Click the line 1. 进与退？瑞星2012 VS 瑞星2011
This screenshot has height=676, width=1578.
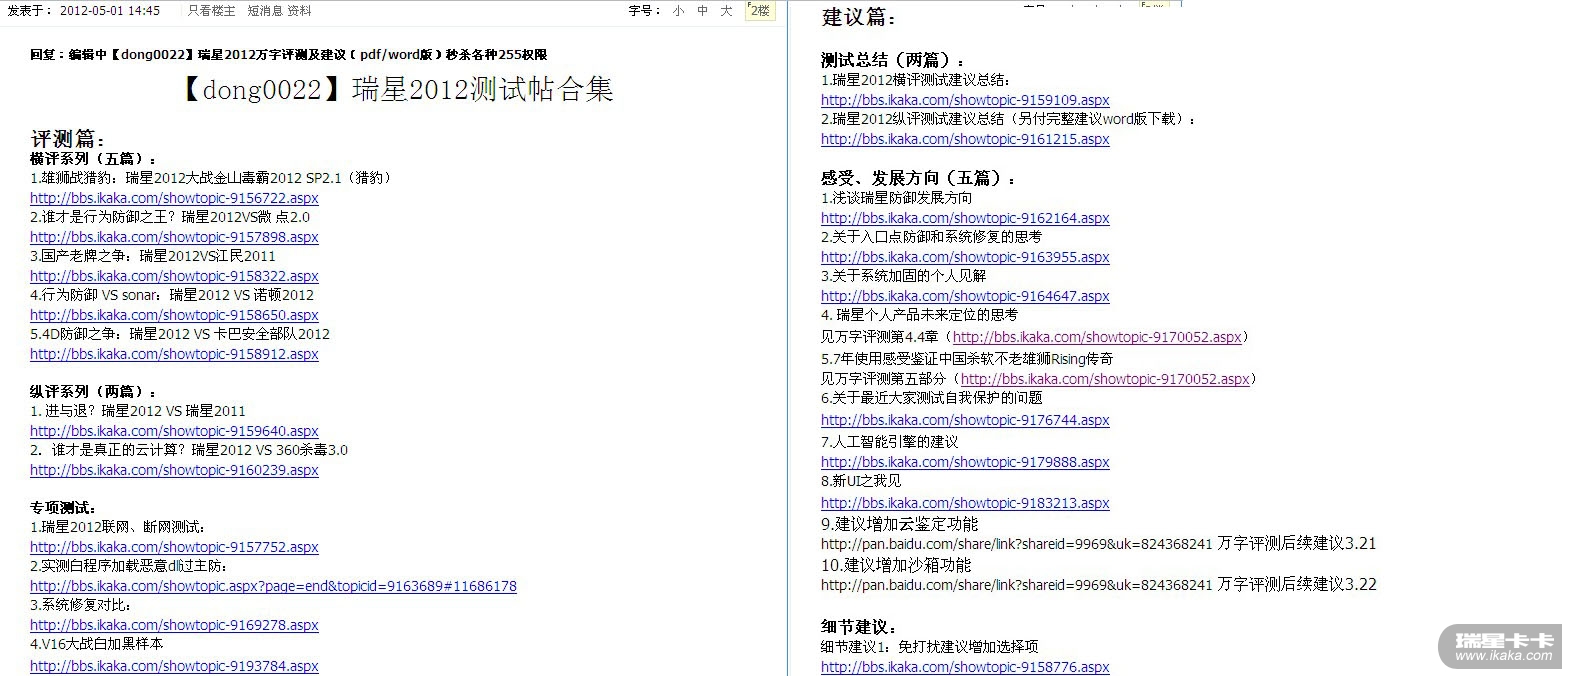coord(138,411)
